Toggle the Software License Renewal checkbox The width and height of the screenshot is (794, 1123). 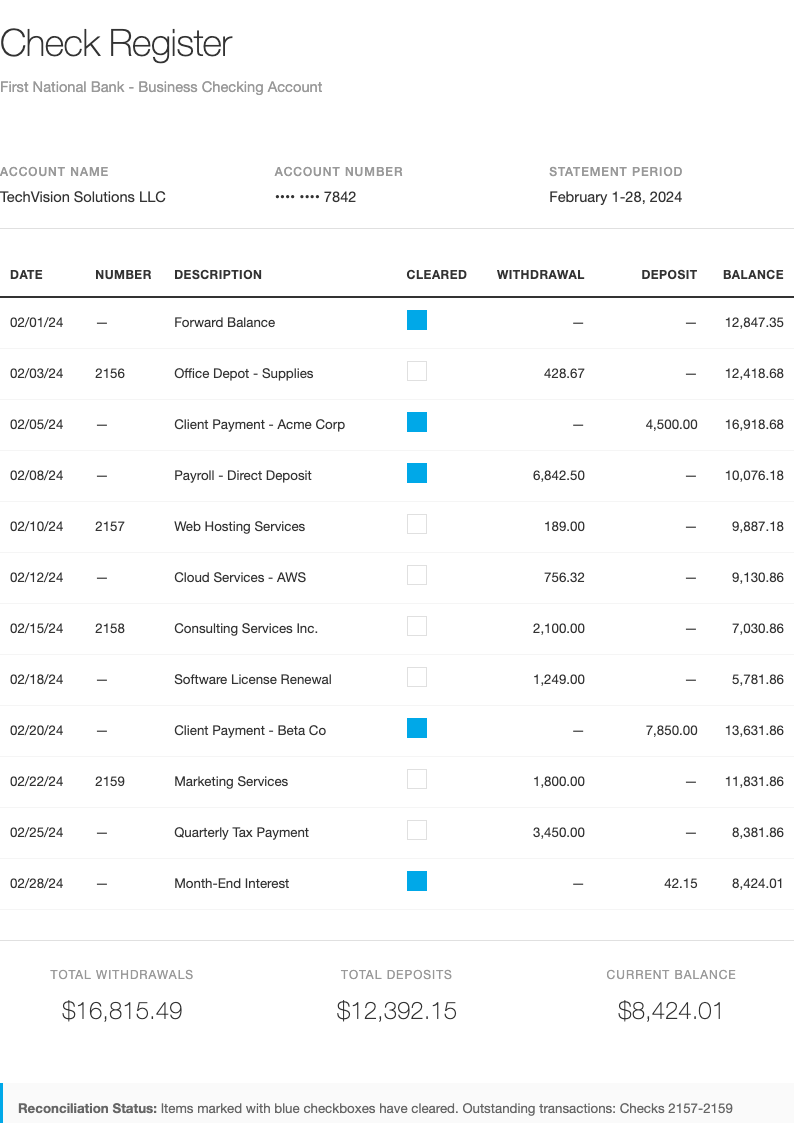pos(417,676)
